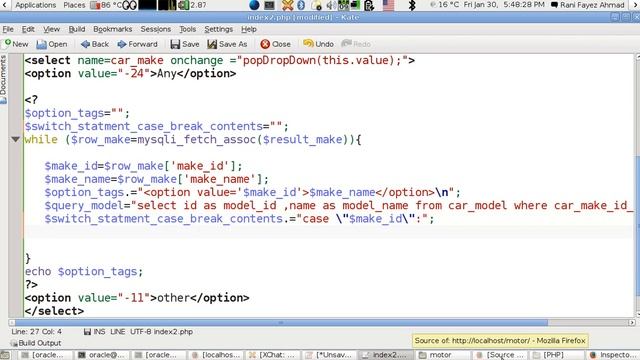Click the 2.87 load monitor applet
This screenshot has width=640, height=360.
coord(193,5)
